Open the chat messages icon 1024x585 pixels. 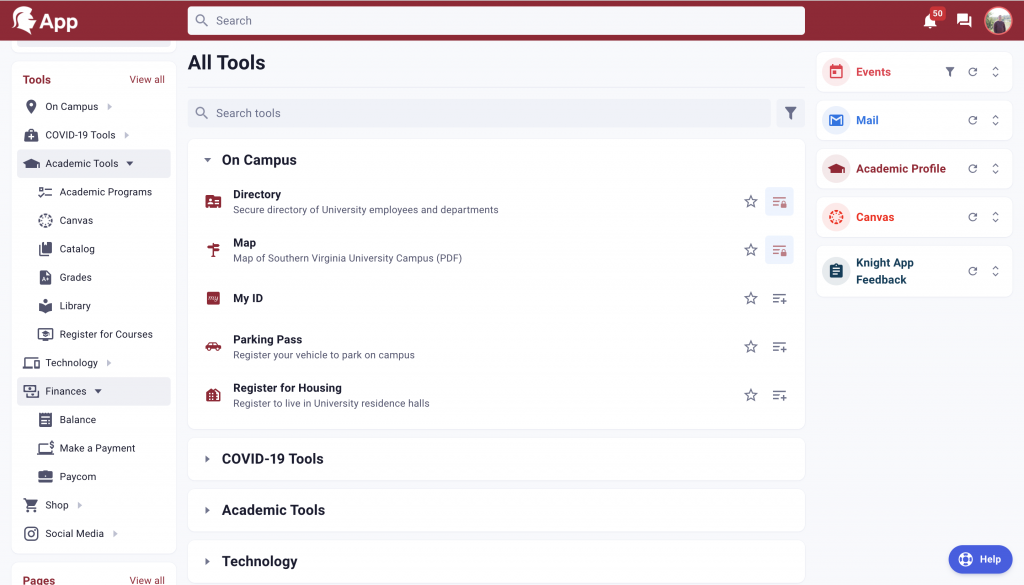pyautogui.click(x=964, y=21)
